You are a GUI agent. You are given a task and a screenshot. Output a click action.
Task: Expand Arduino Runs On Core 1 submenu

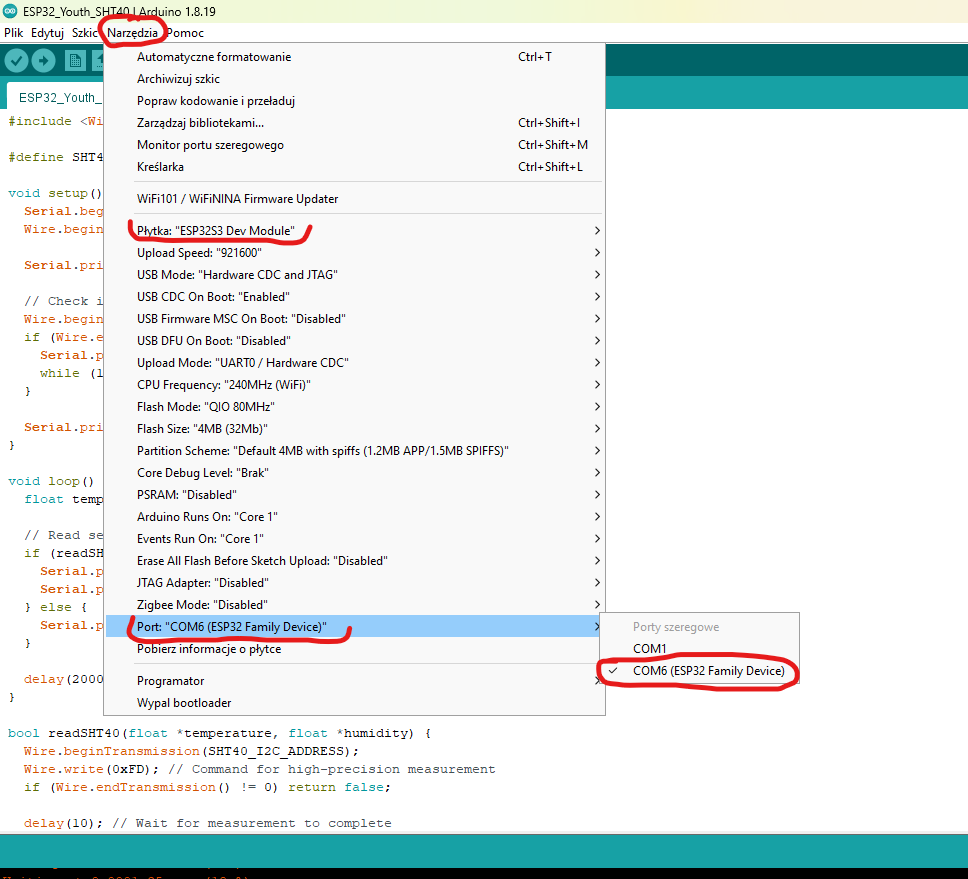tap(354, 517)
